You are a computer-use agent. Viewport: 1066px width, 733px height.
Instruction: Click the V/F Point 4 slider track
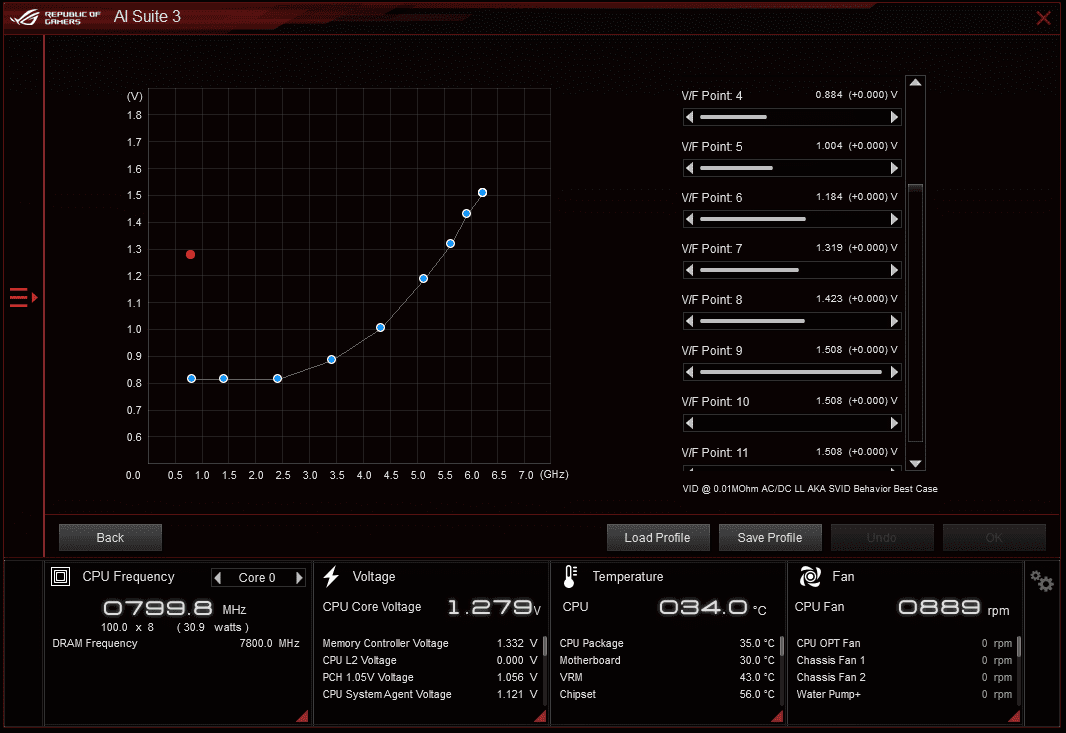click(792, 117)
